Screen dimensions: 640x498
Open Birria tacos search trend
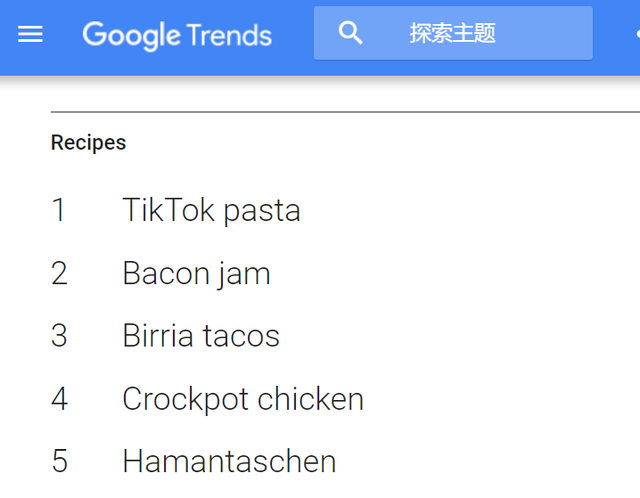click(201, 336)
